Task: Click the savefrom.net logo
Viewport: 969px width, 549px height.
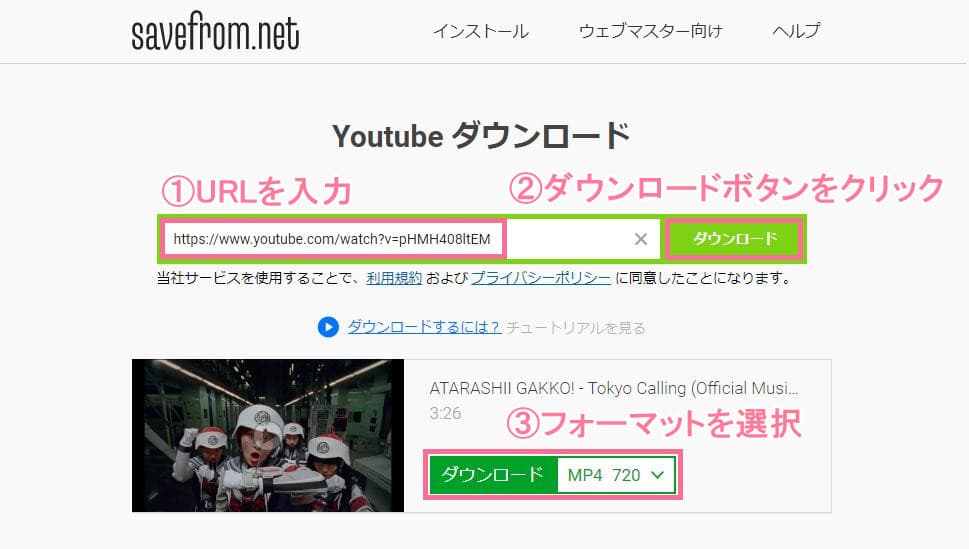Action: click(215, 31)
